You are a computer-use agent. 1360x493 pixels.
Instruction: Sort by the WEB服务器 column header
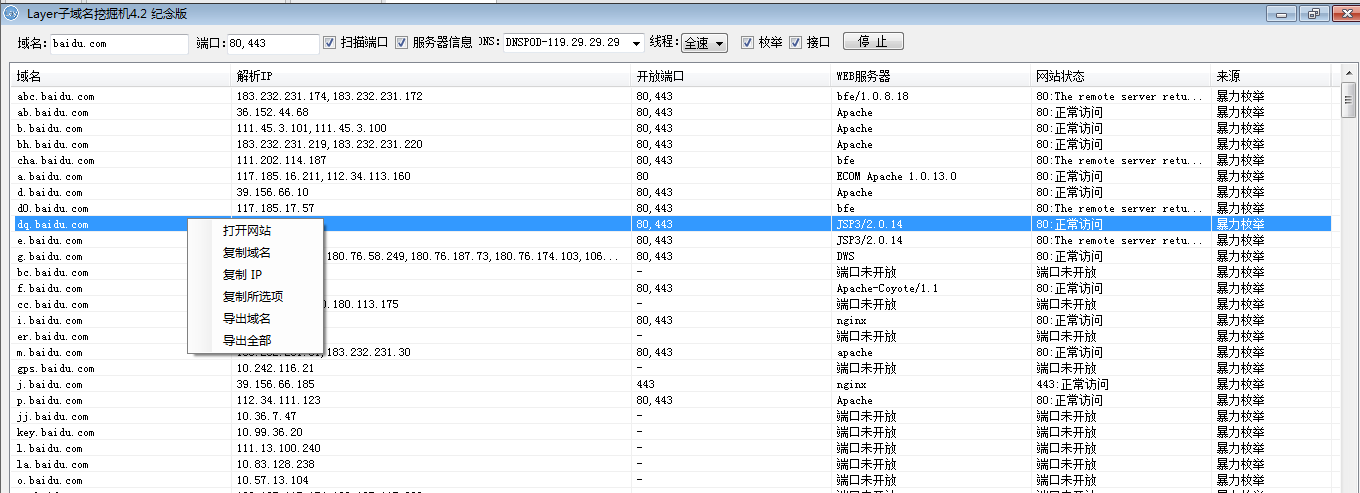click(931, 76)
